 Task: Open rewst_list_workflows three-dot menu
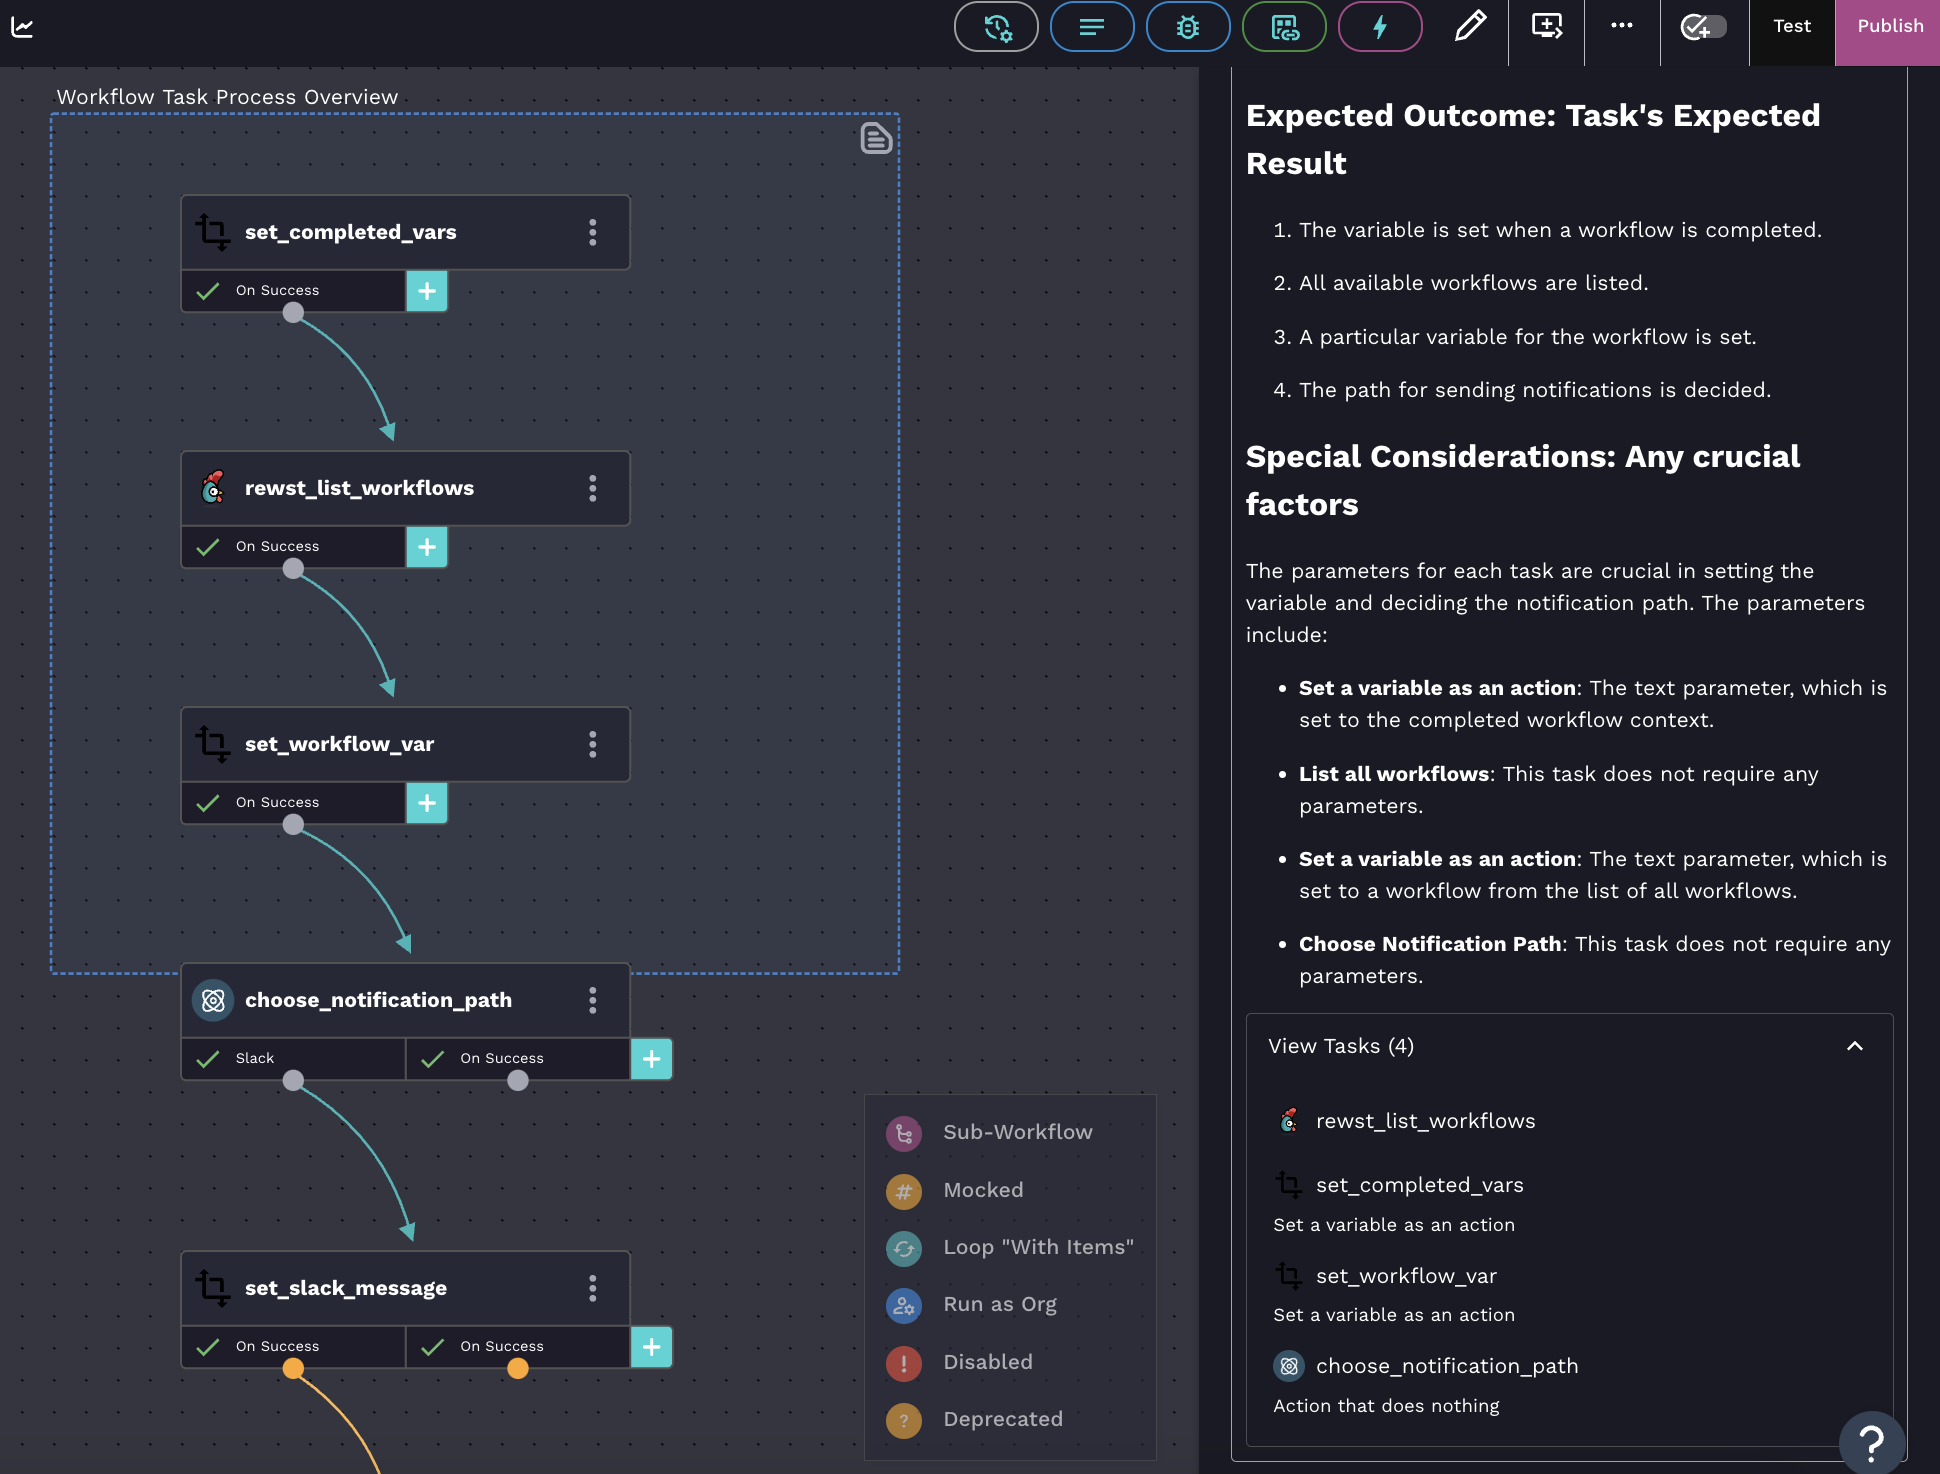pos(593,488)
